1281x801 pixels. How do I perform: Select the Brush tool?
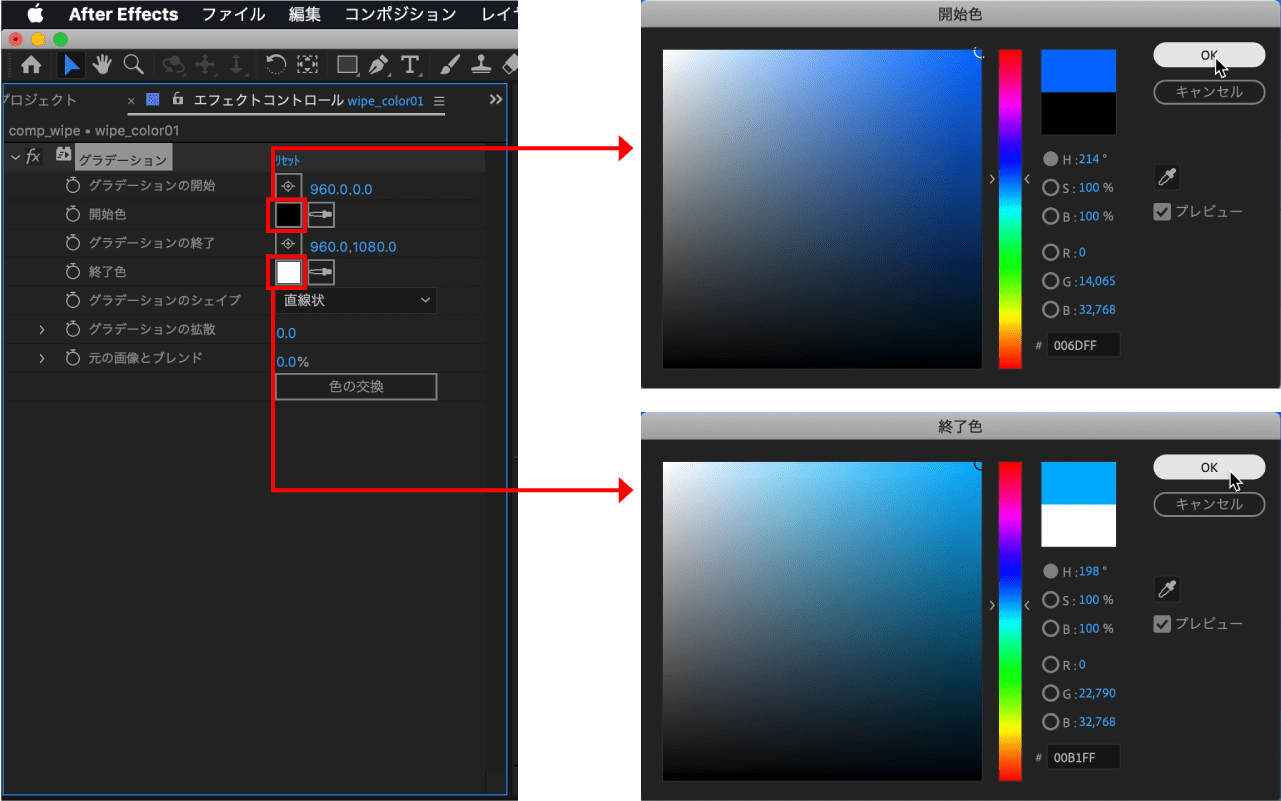point(450,65)
